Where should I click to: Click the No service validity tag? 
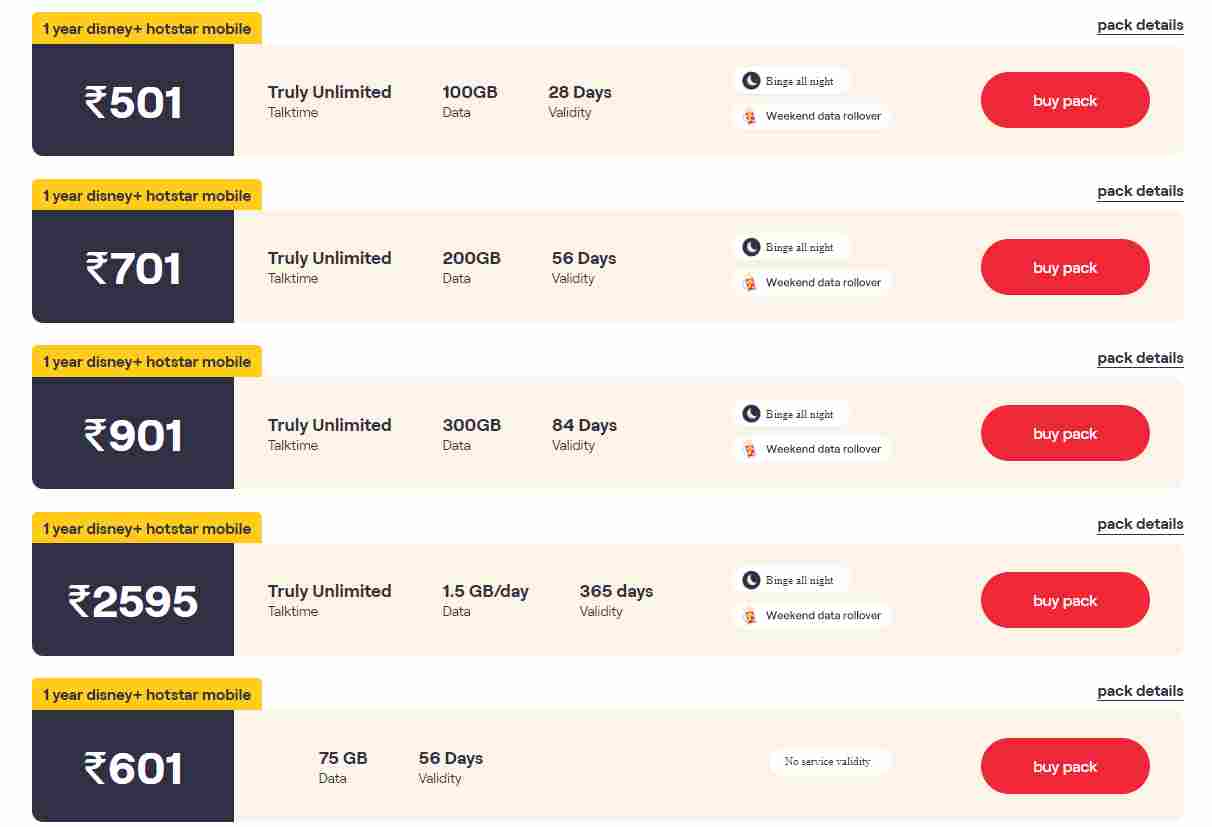click(828, 761)
